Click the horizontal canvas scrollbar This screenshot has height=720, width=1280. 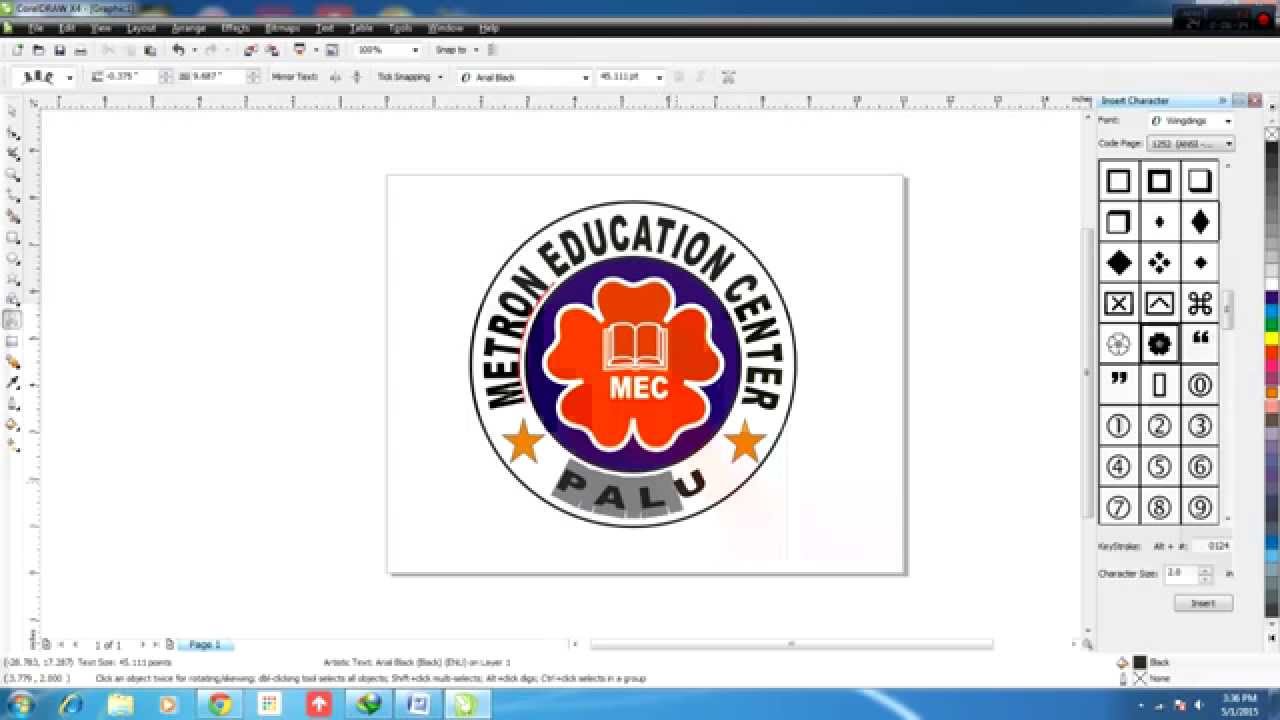791,645
